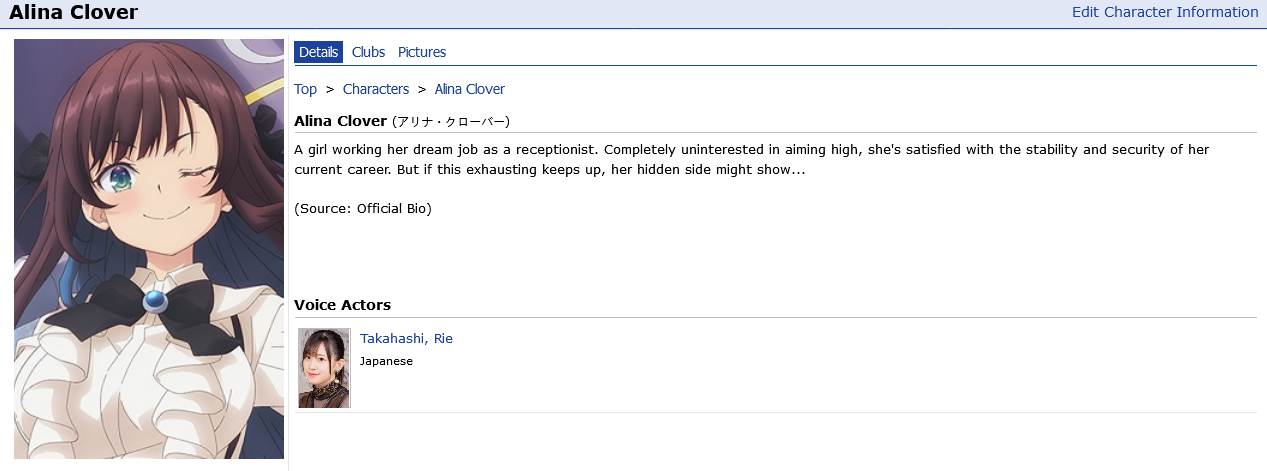Go to Top in the breadcrumb

(305, 89)
